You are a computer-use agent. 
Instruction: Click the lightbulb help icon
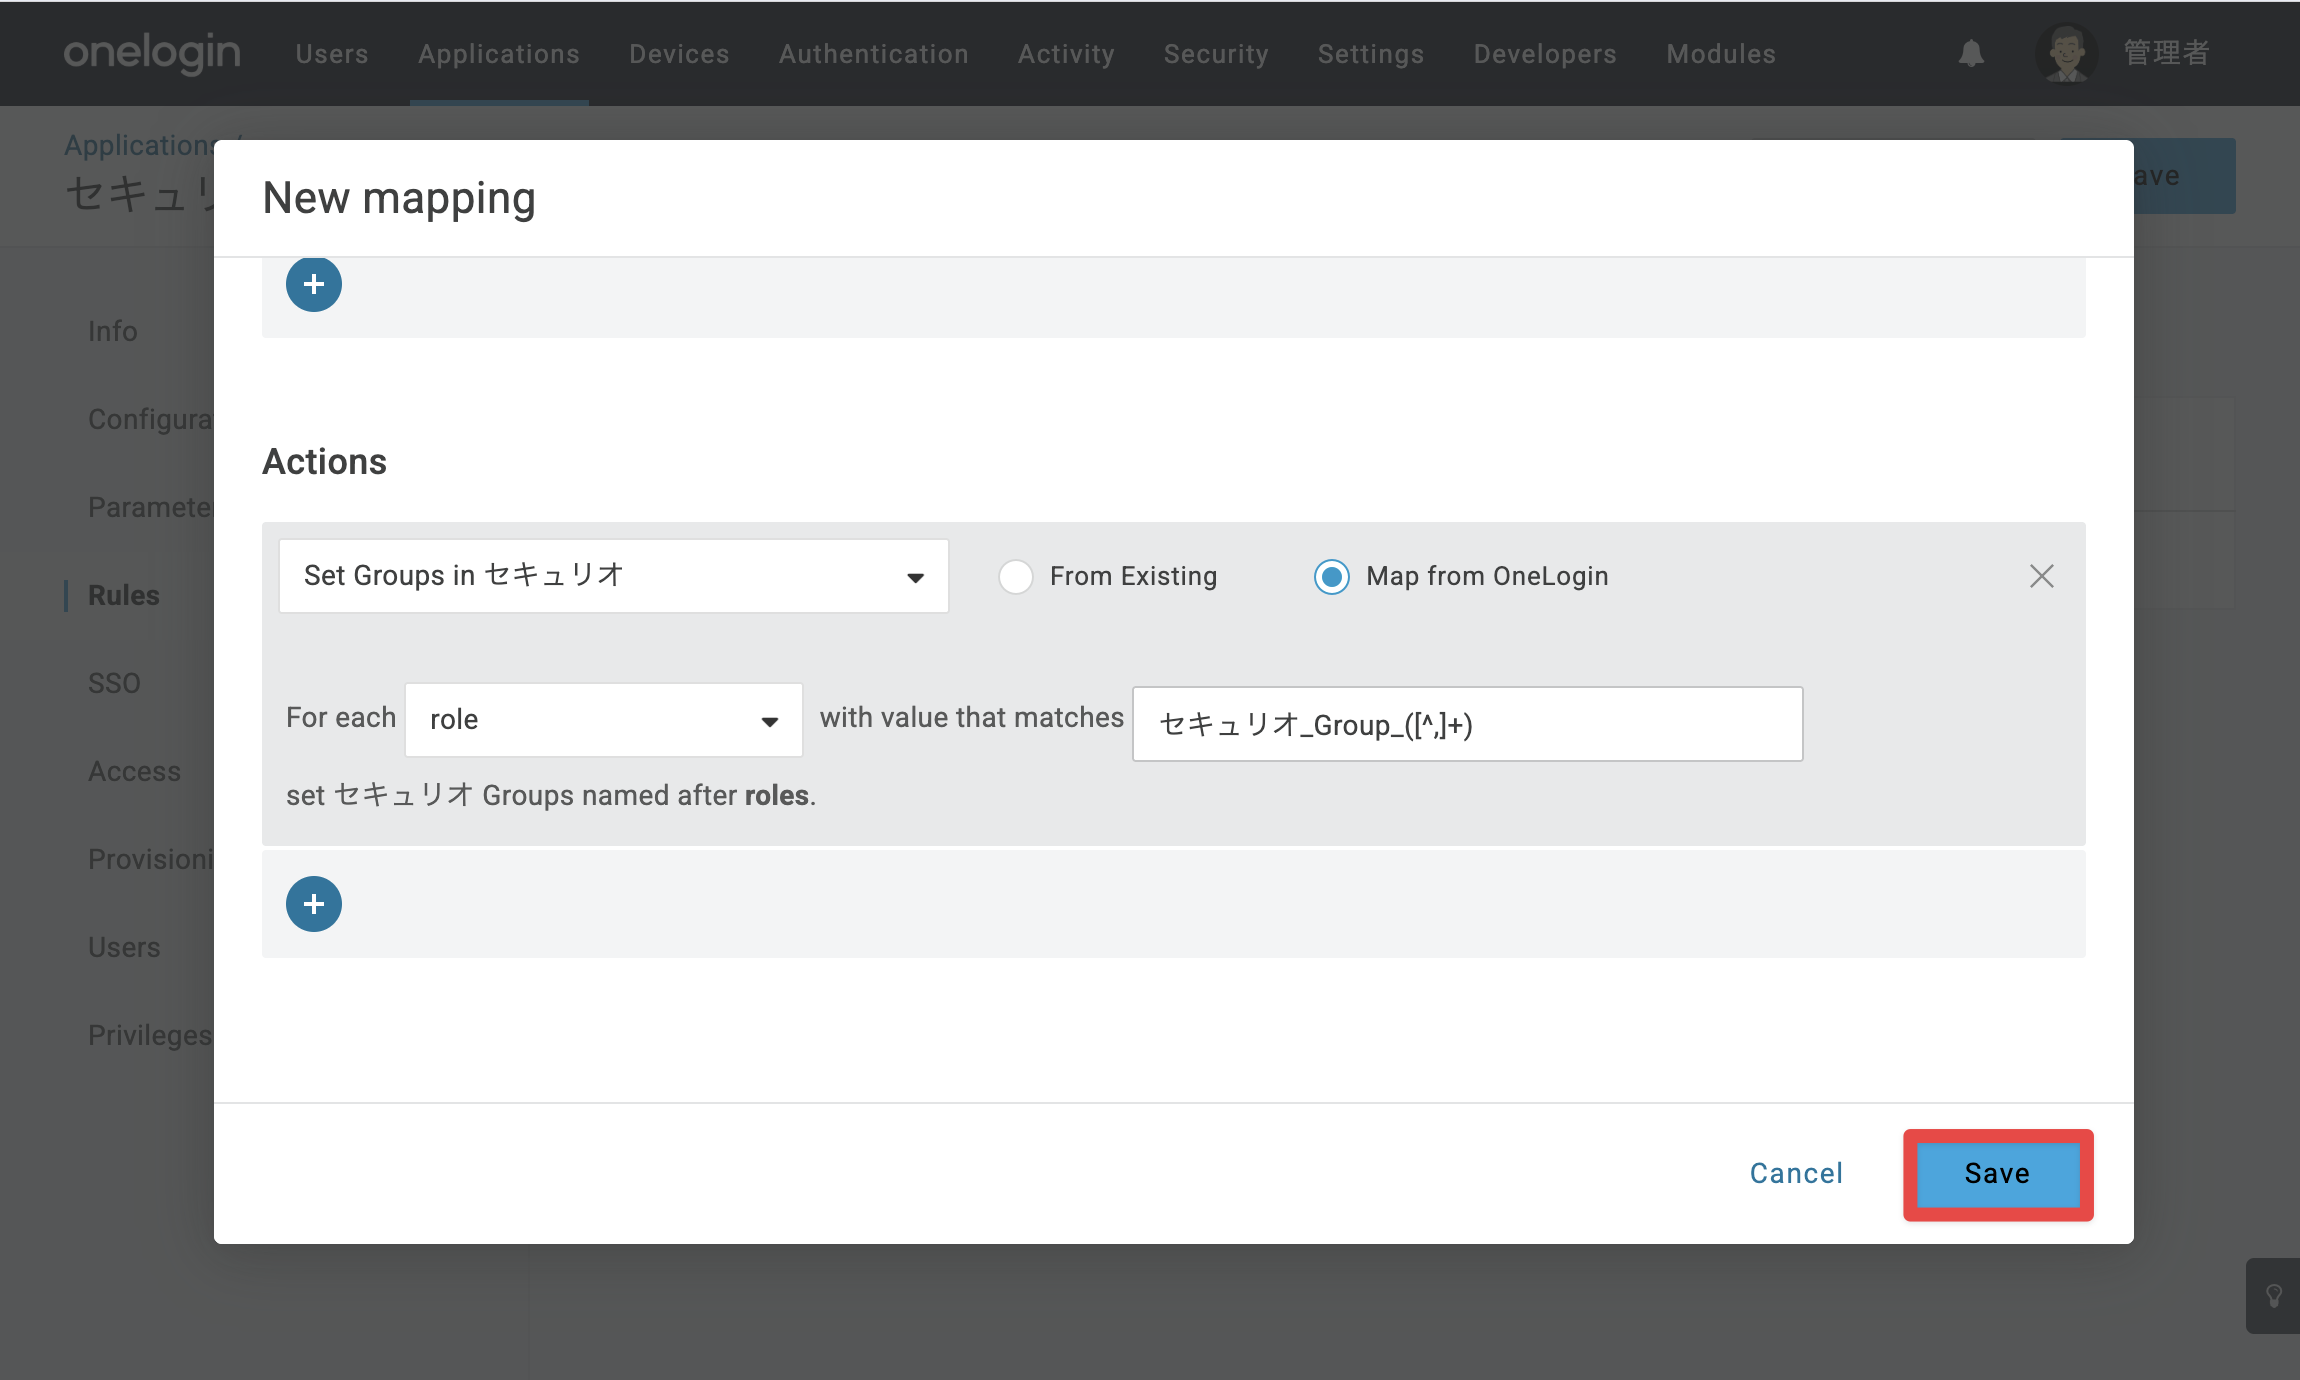pyautogui.click(x=2273, y=1296)
